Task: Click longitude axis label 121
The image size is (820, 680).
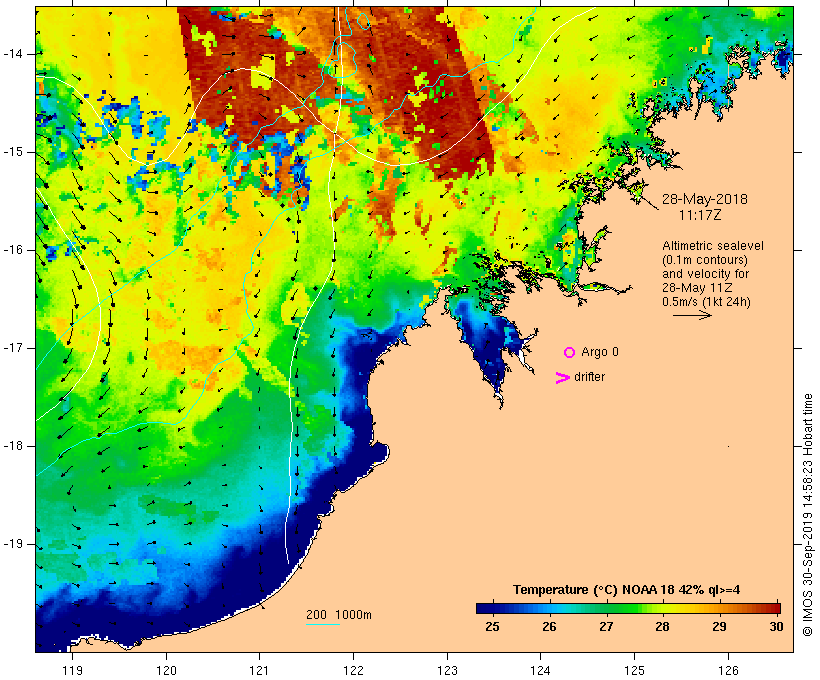Action: pos(259,670)
